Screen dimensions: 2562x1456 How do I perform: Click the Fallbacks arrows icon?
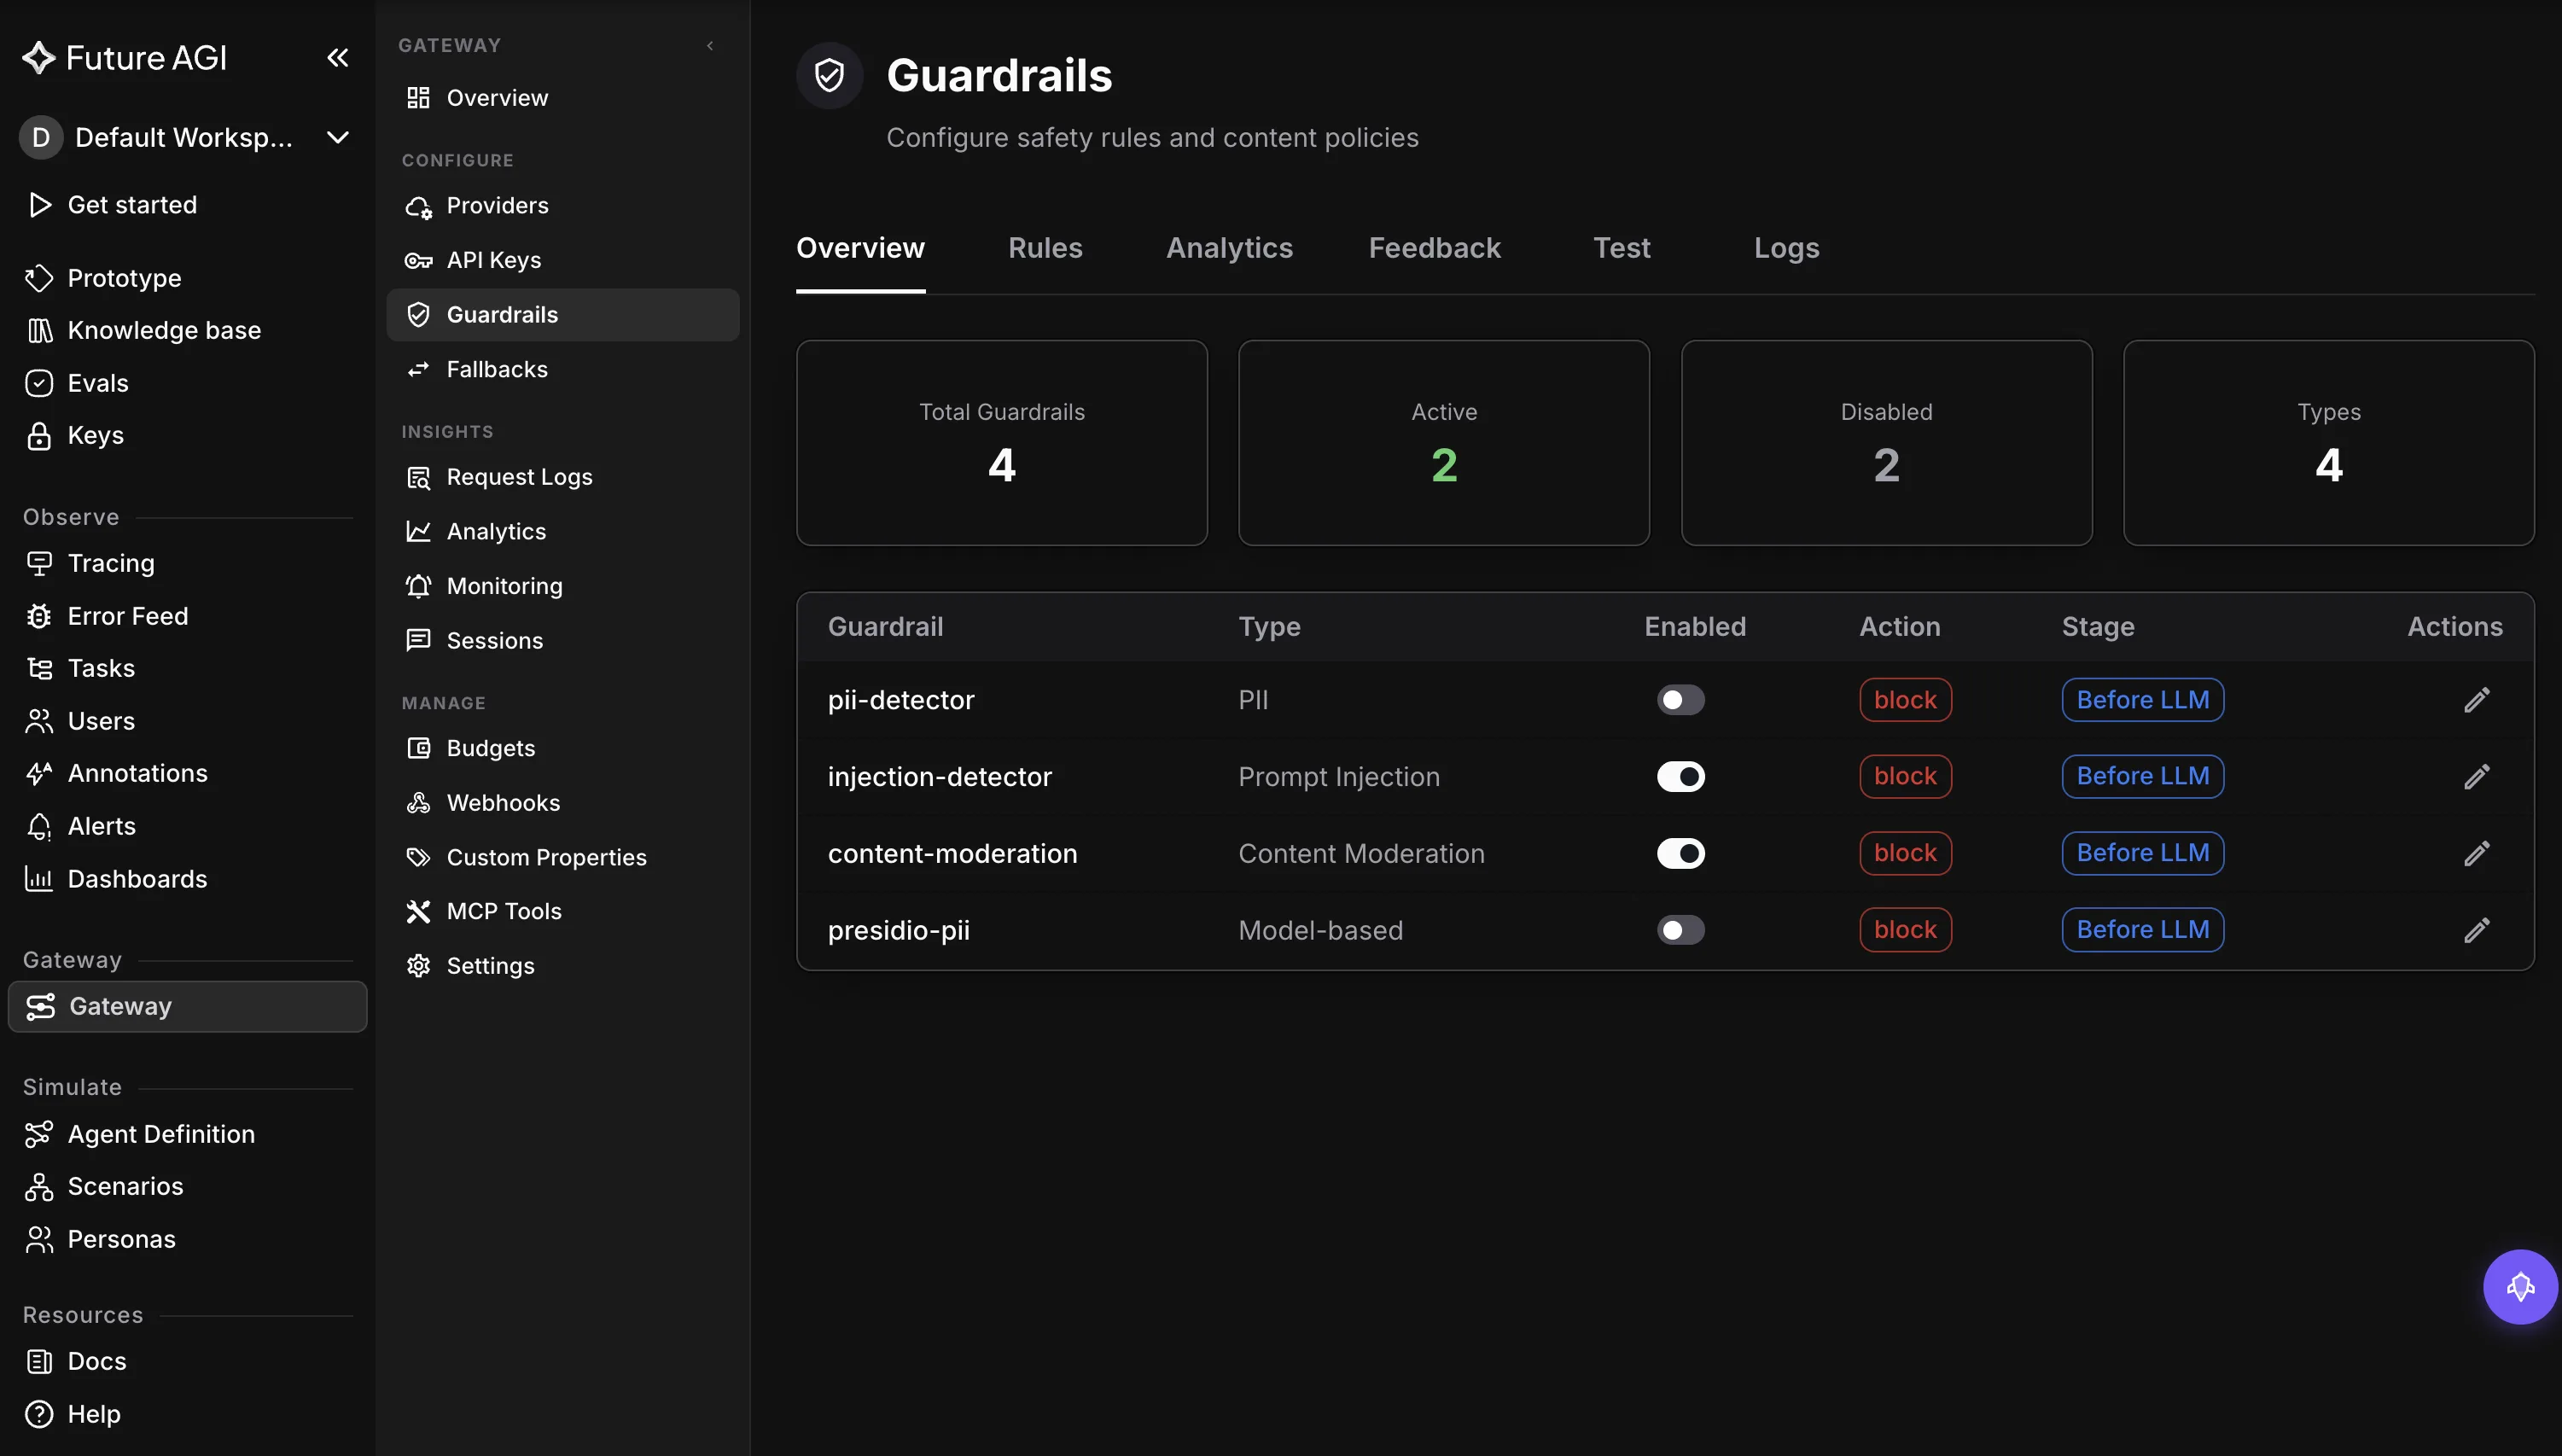click(418, 369)
